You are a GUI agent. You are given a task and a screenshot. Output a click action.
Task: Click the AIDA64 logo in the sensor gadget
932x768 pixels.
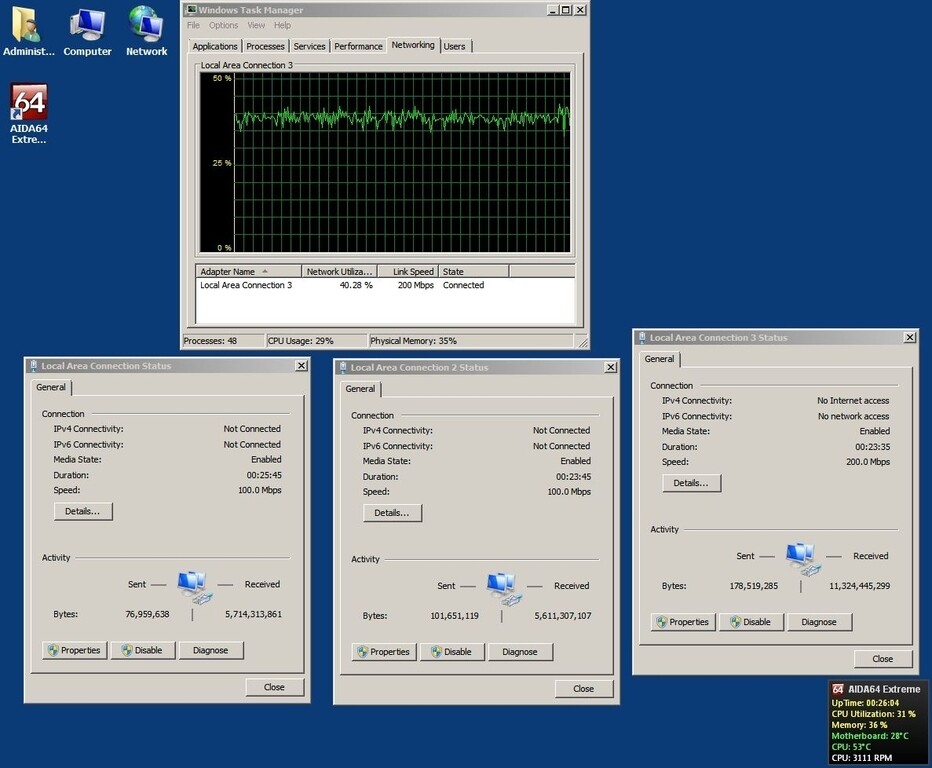[840, 689]
